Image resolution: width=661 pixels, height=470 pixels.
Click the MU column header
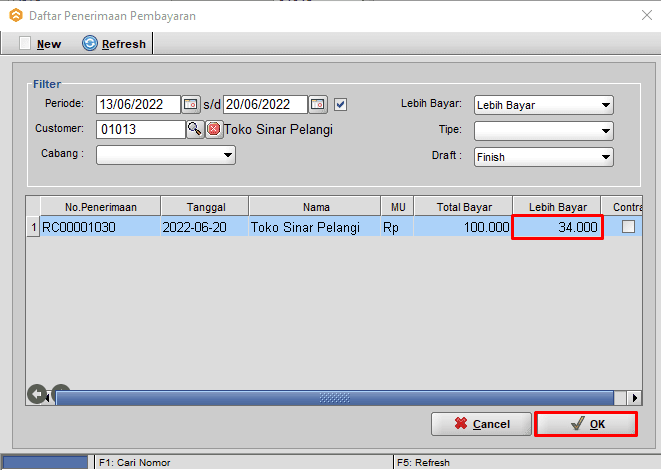pyautogui.click(x=398, y=207)
